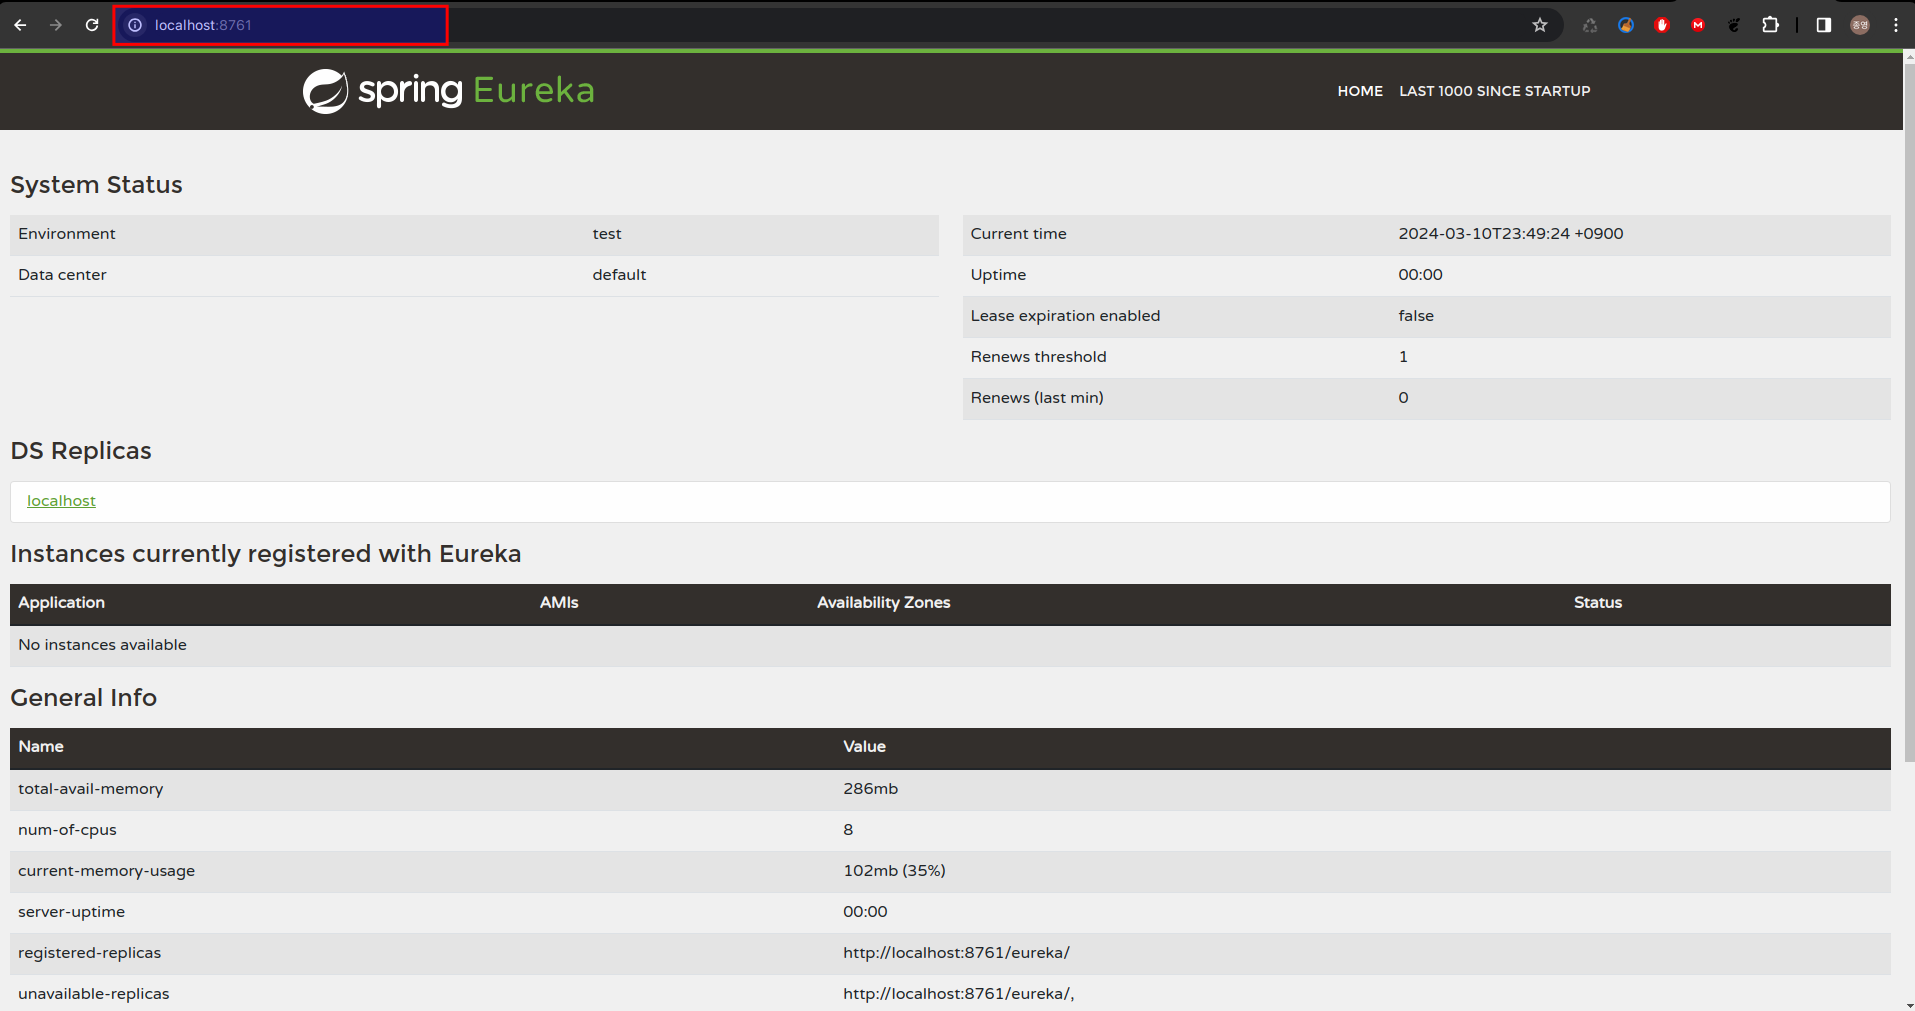This screenshot has height=1011, width=1915.
Task: Go to HOME in the Eureka navbar
Action: (x=1360, y=91)
